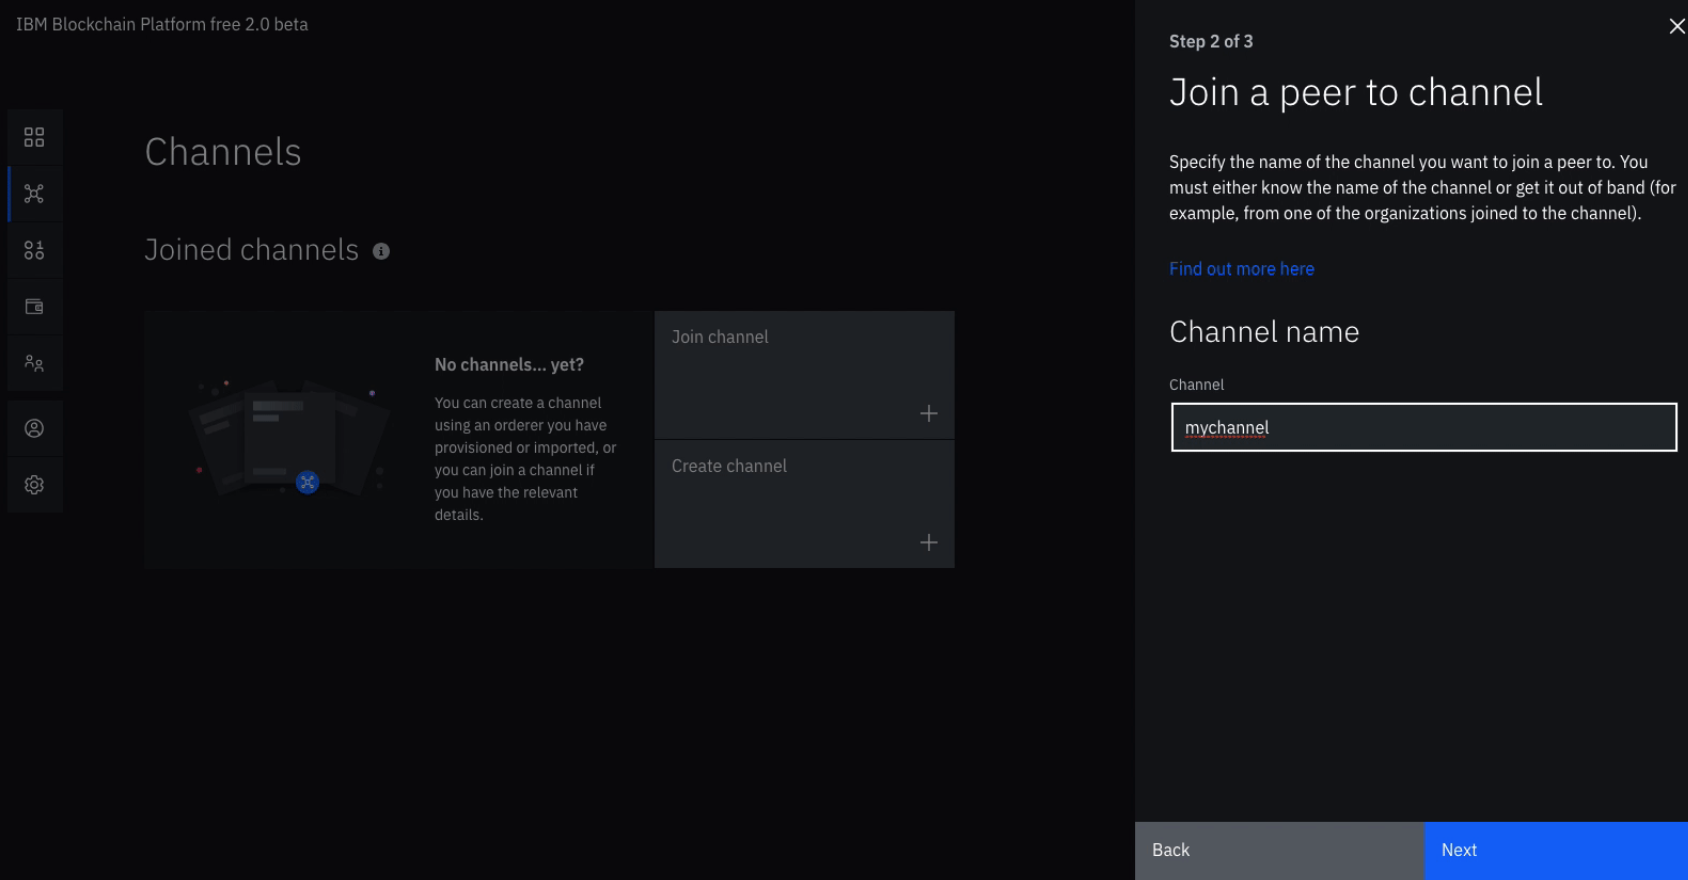Close the Join a peer to channel panel

pos(1676,26)
